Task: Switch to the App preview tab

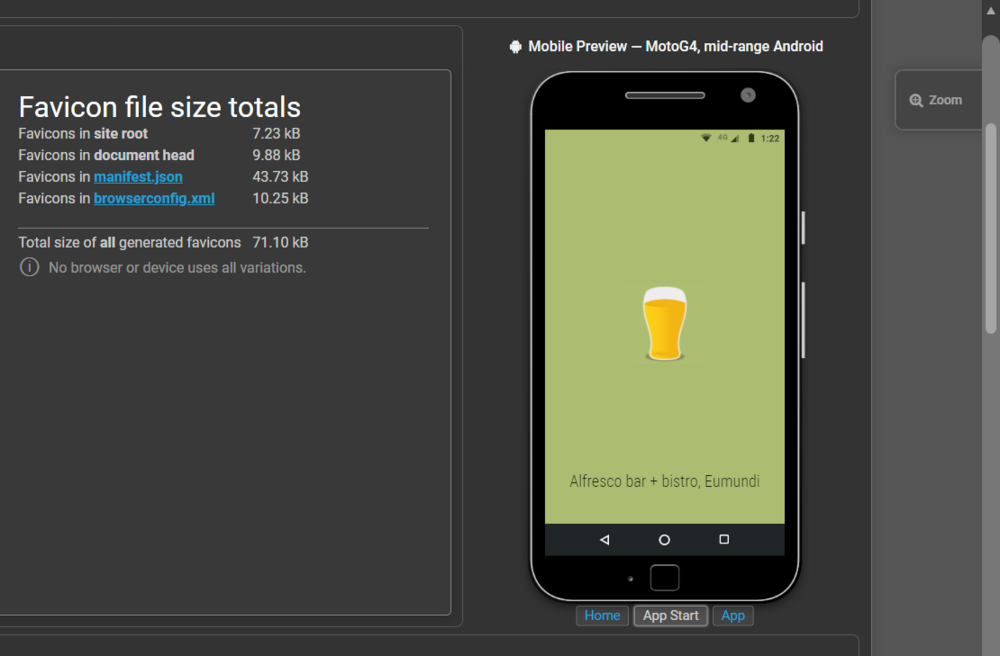Action: [x=733, y=616]
